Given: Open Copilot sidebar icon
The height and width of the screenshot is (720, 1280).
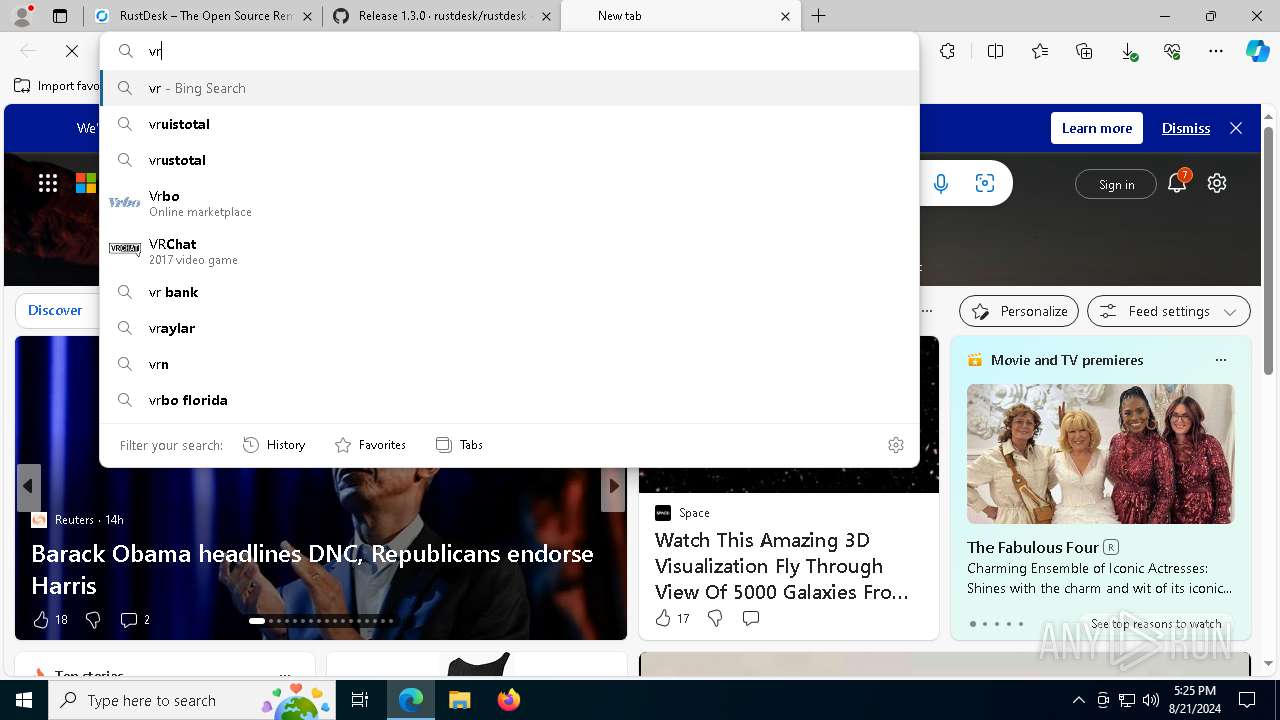Looking at the screenshot, I should tap(1257, 51).
